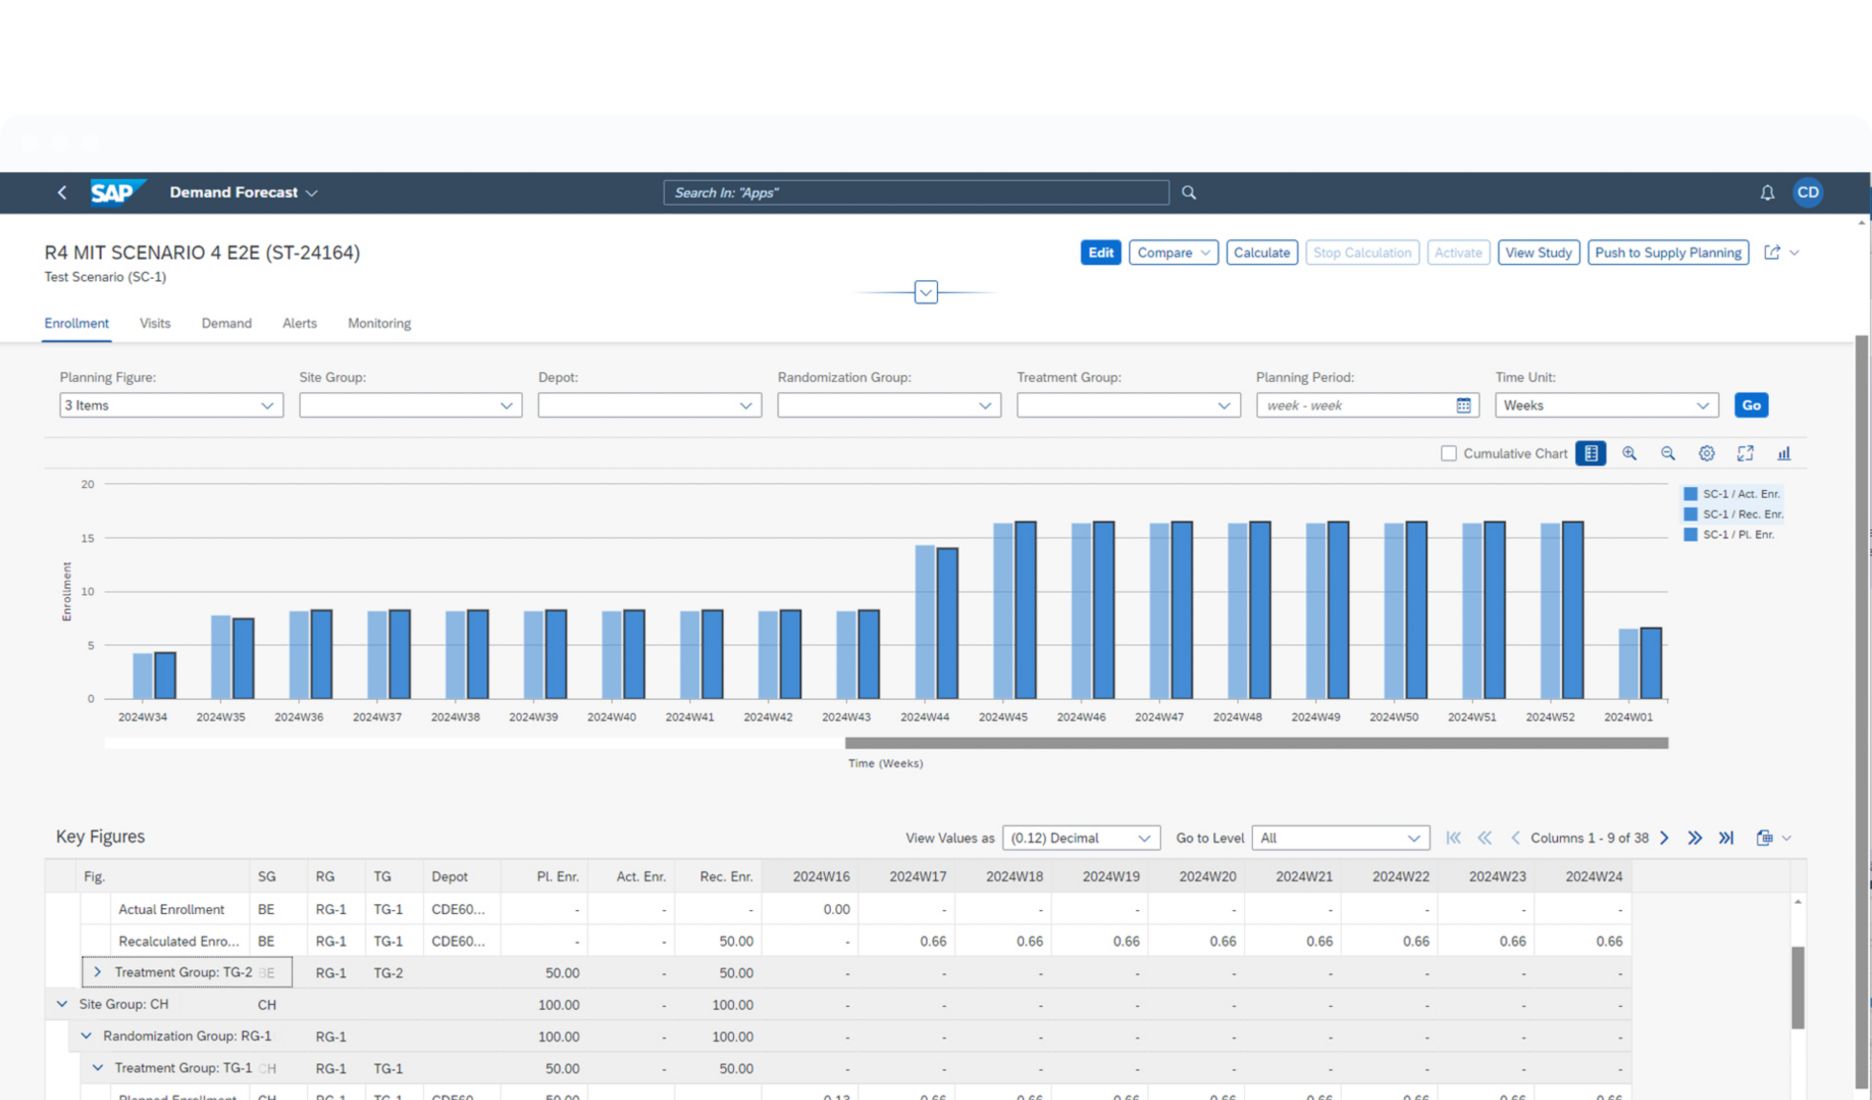The height and width of the screenshot is (1100, 1872).
Task: Open the Planning Figure dropdown
Action: (x=171, y=405)
